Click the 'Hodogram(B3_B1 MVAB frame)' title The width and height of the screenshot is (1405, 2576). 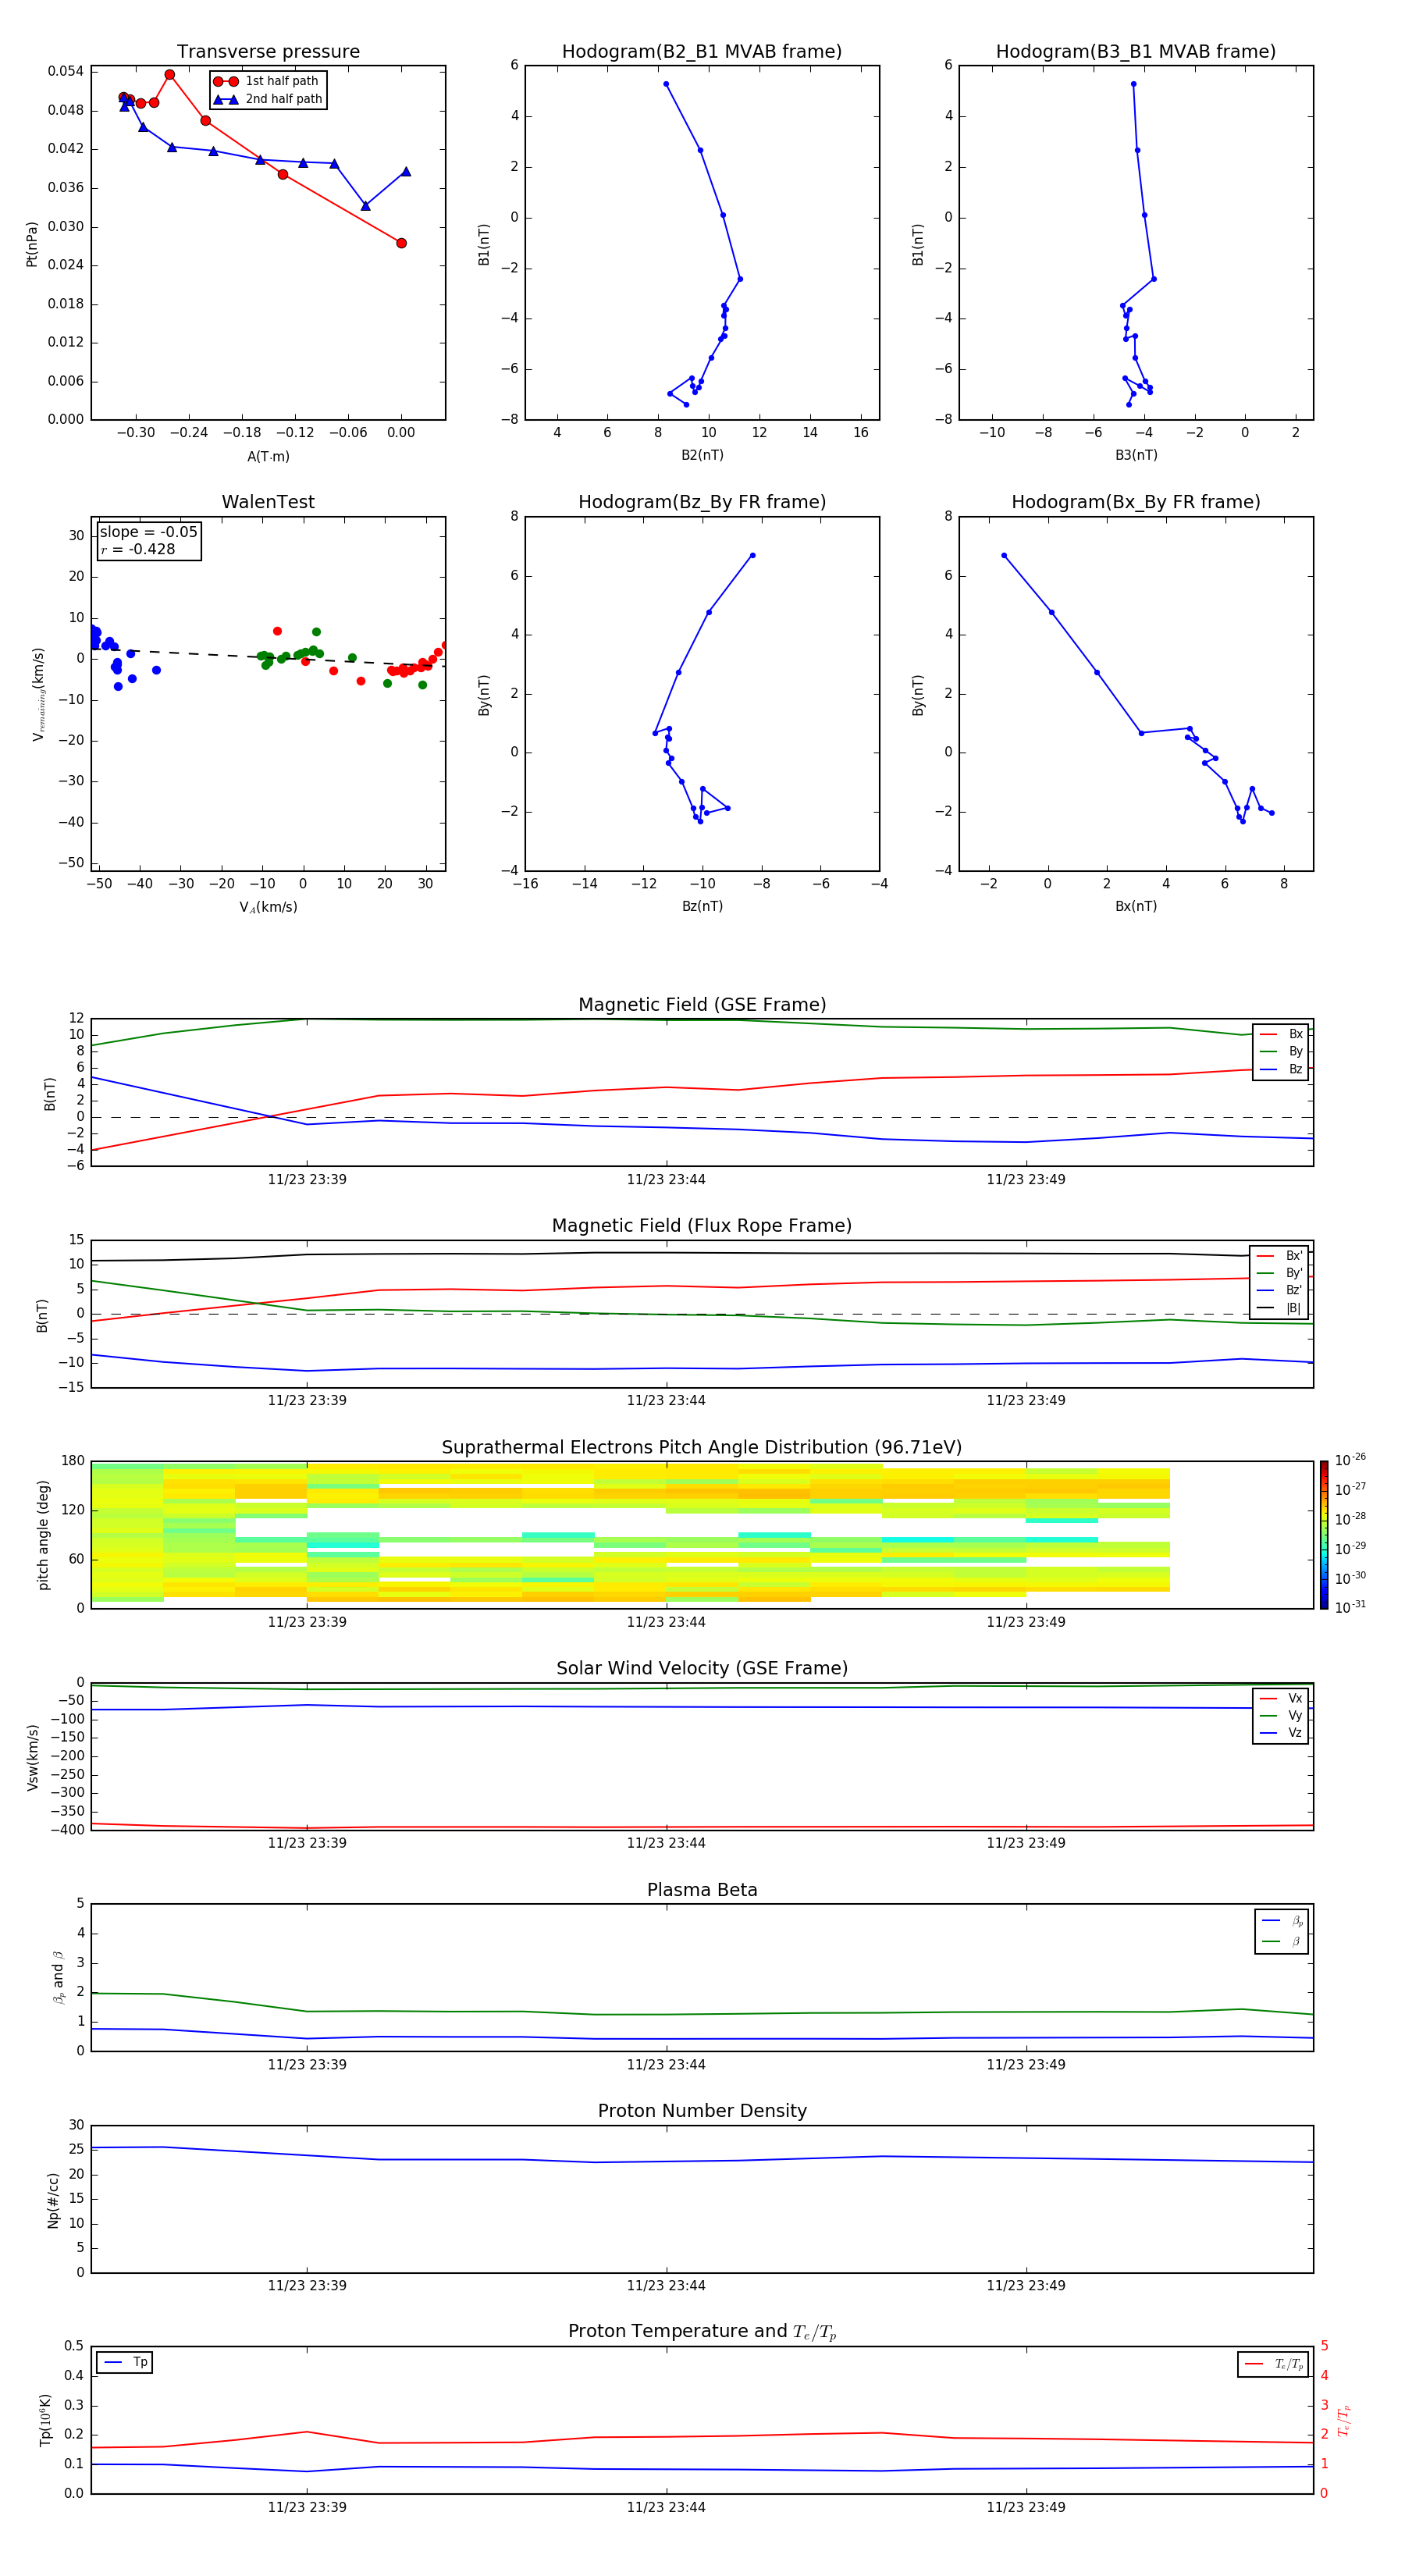point(1136,52)
